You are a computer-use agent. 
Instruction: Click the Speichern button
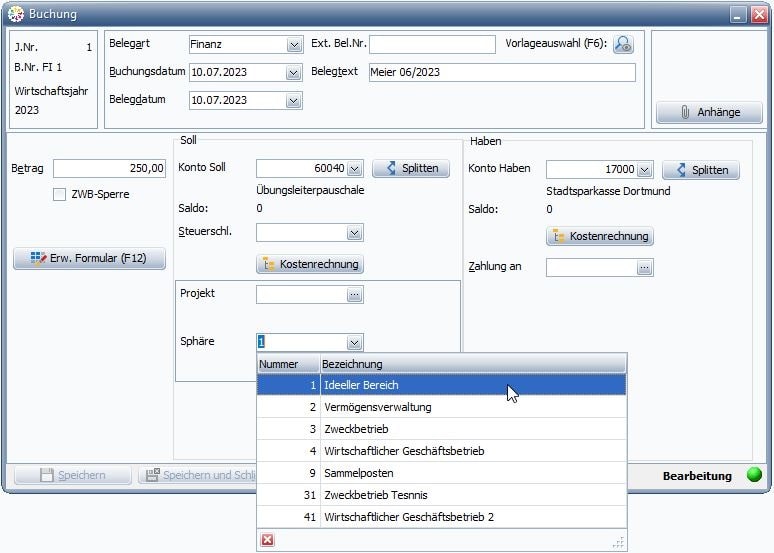[71, 476]
